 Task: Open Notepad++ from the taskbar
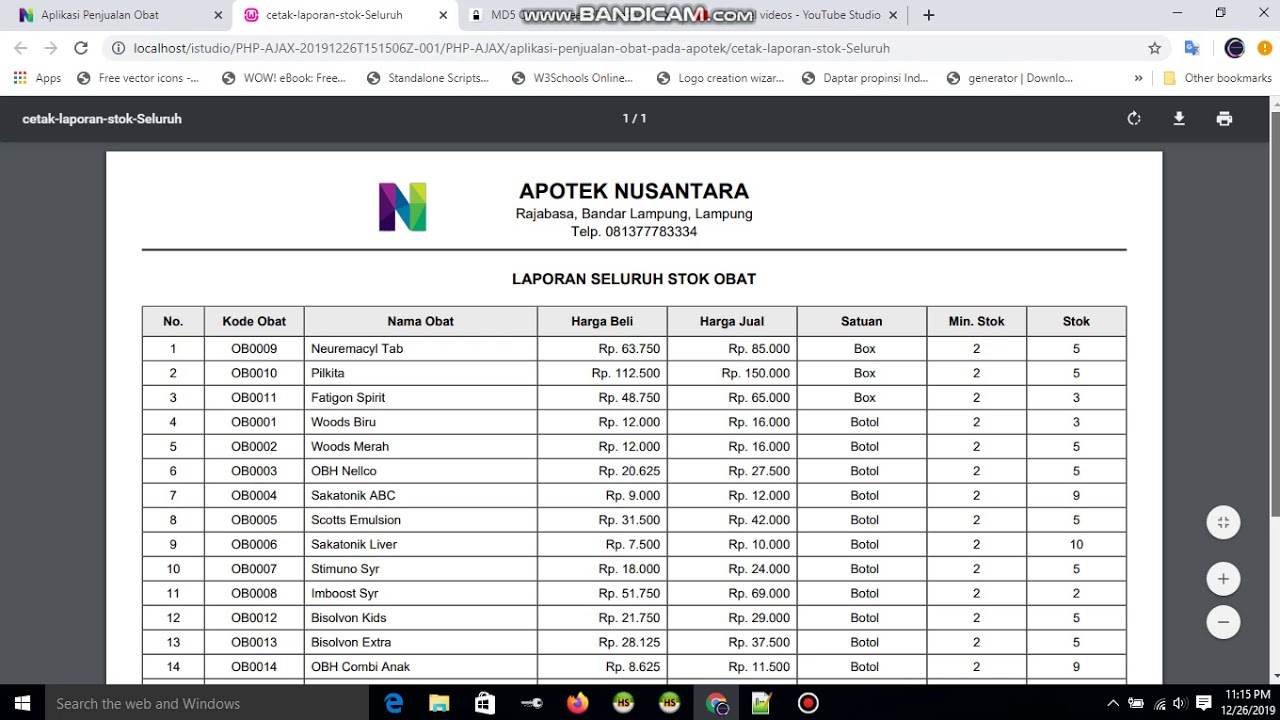(762, 703)
